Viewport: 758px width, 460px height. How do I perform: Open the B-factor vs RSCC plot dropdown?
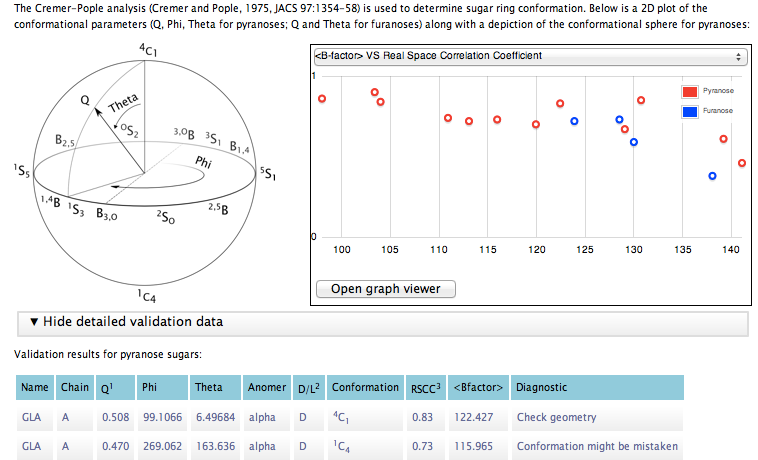click(x=529, y=56)
